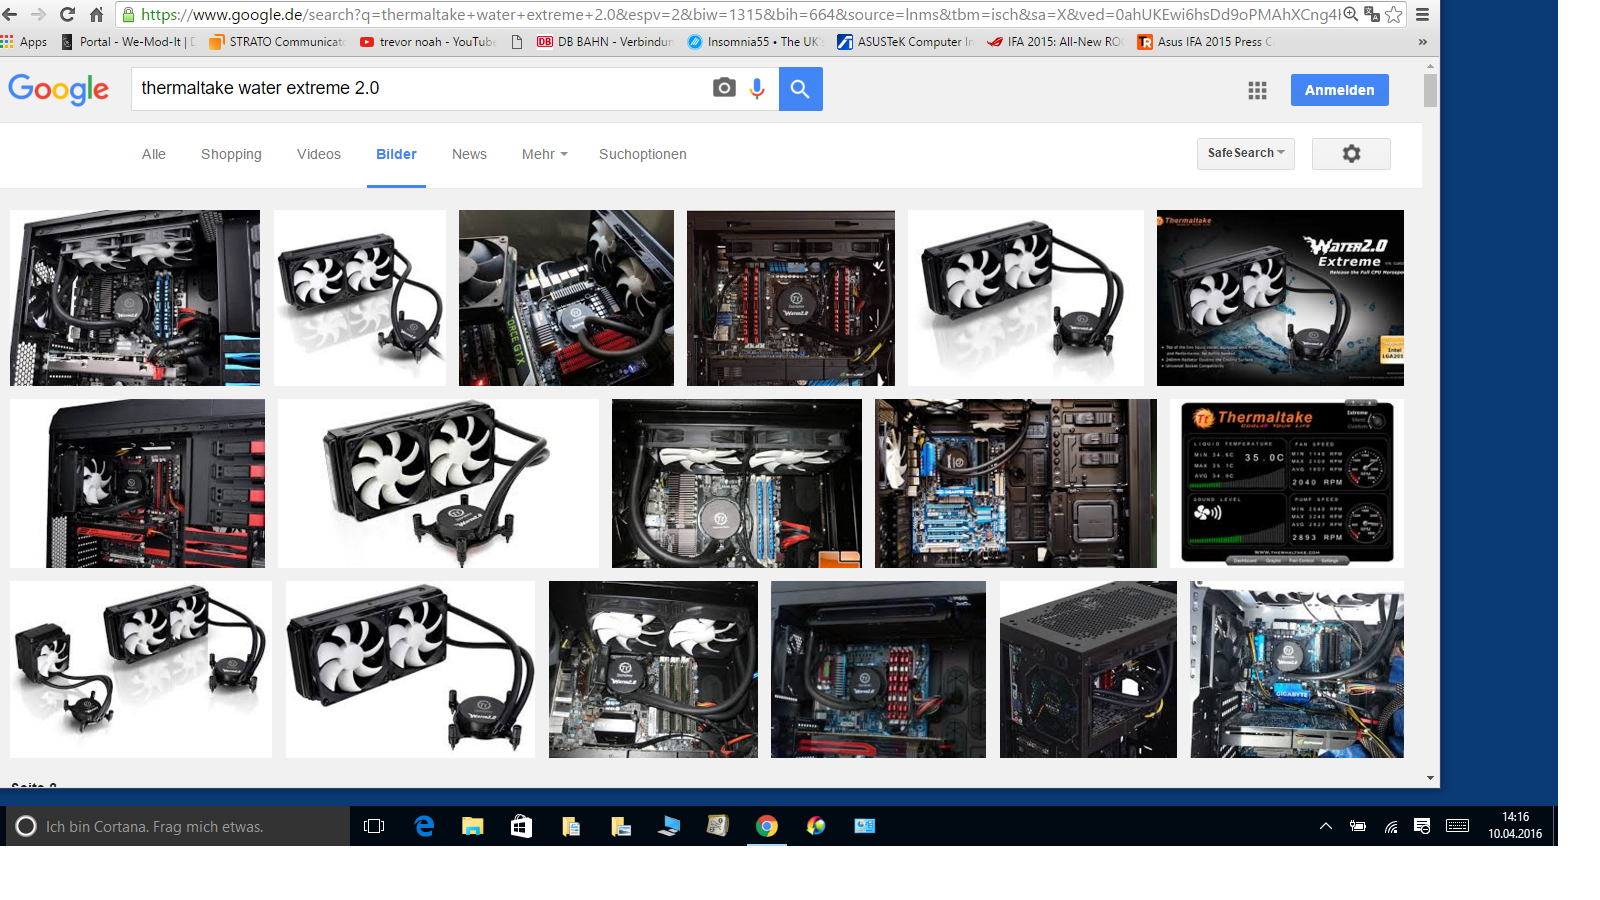Click the Anmelden sign-in button
The image size is (1600, 900).
pos(1339,90)
